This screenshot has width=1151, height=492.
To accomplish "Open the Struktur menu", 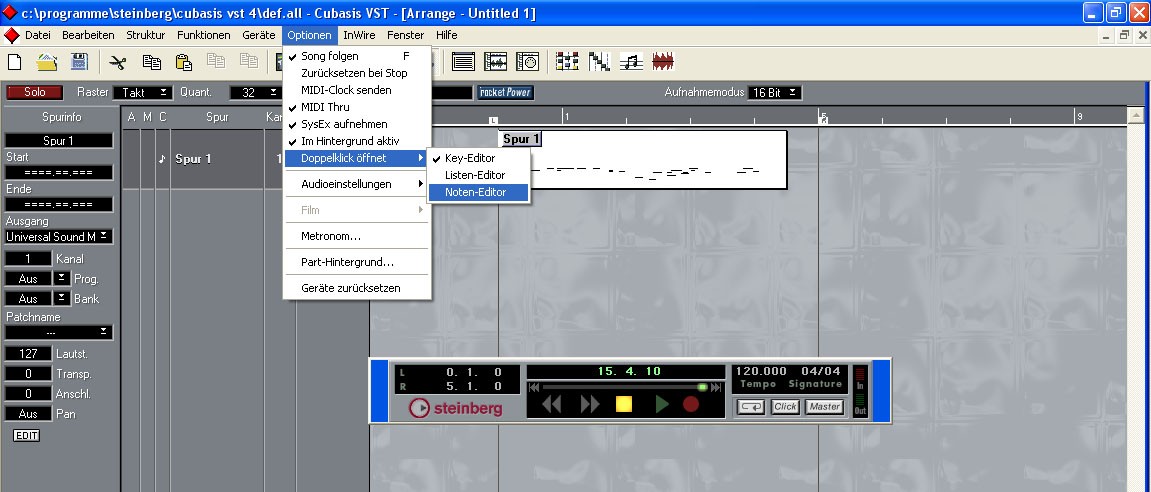I will (x=145, y=35).
